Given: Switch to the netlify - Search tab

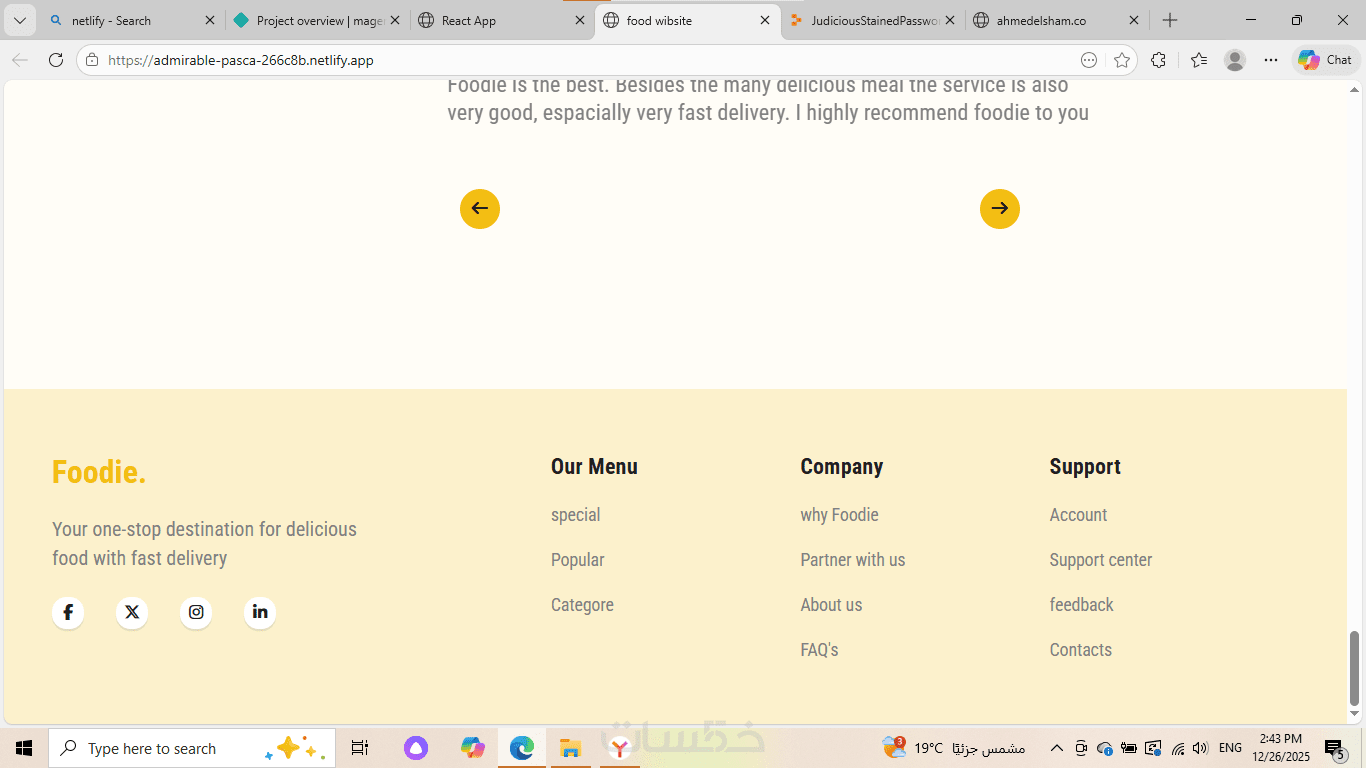Looking at the screenshot, I should 132,20.
